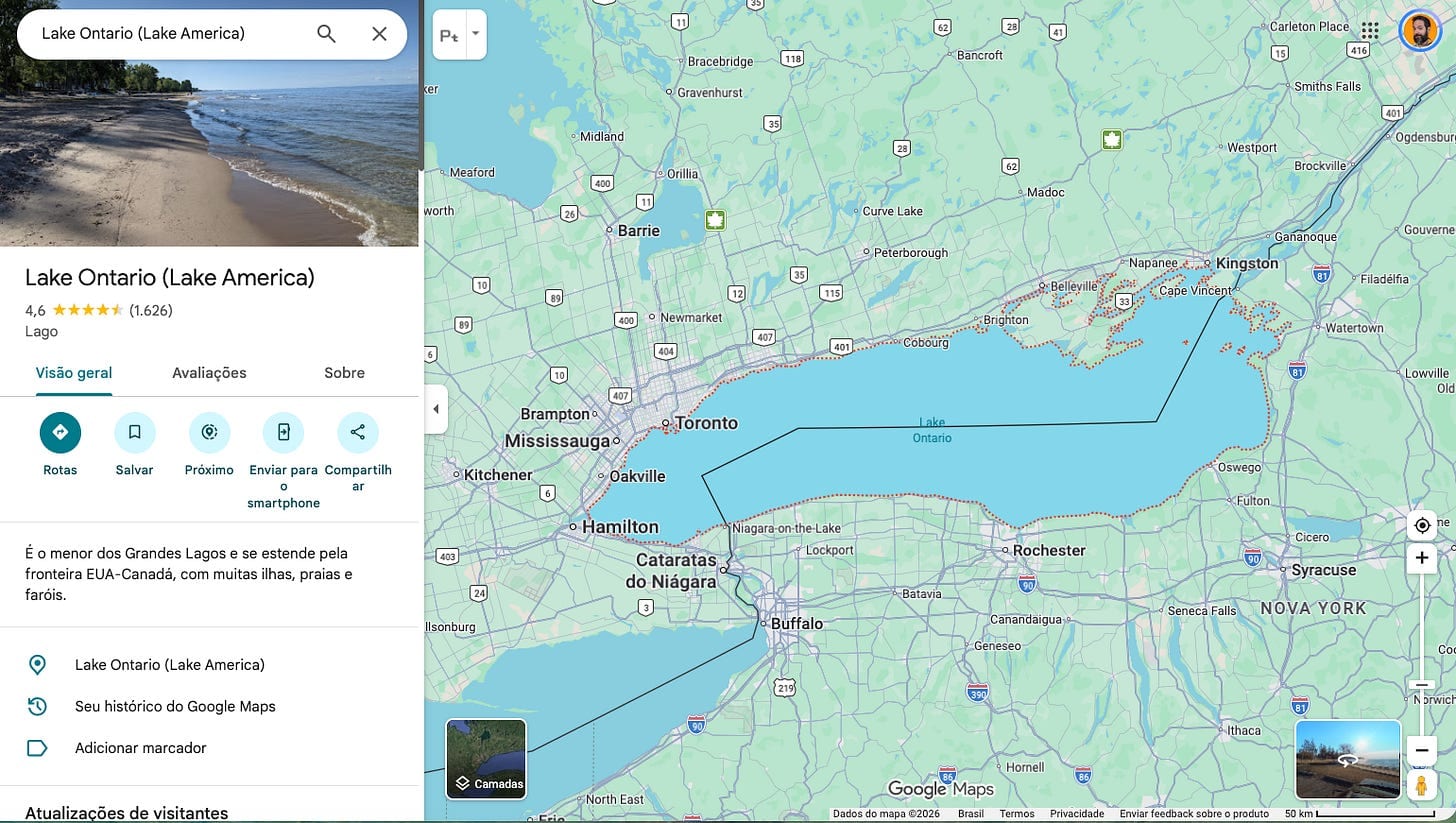The image size is (1456, 823).
Task: Share place via Compartilhar icon
Action: tap(358, 432)
